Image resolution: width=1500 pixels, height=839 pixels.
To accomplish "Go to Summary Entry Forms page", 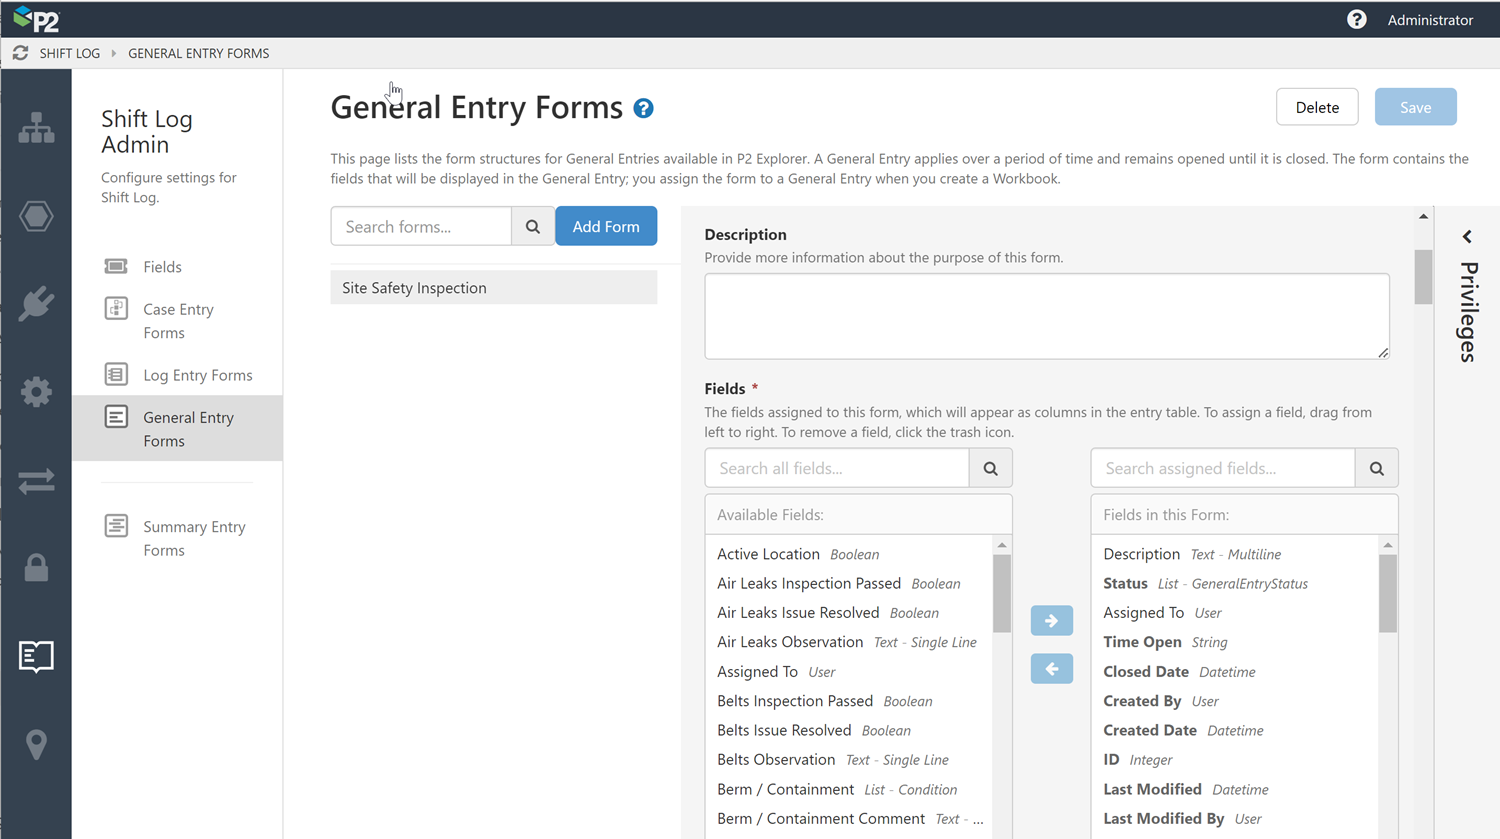I will click(194, 538).
